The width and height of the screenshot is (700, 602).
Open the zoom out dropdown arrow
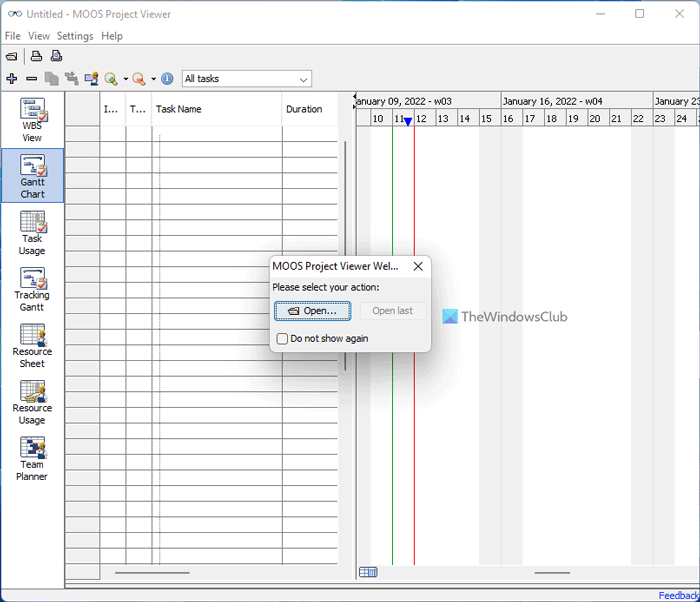click(153, 79)
